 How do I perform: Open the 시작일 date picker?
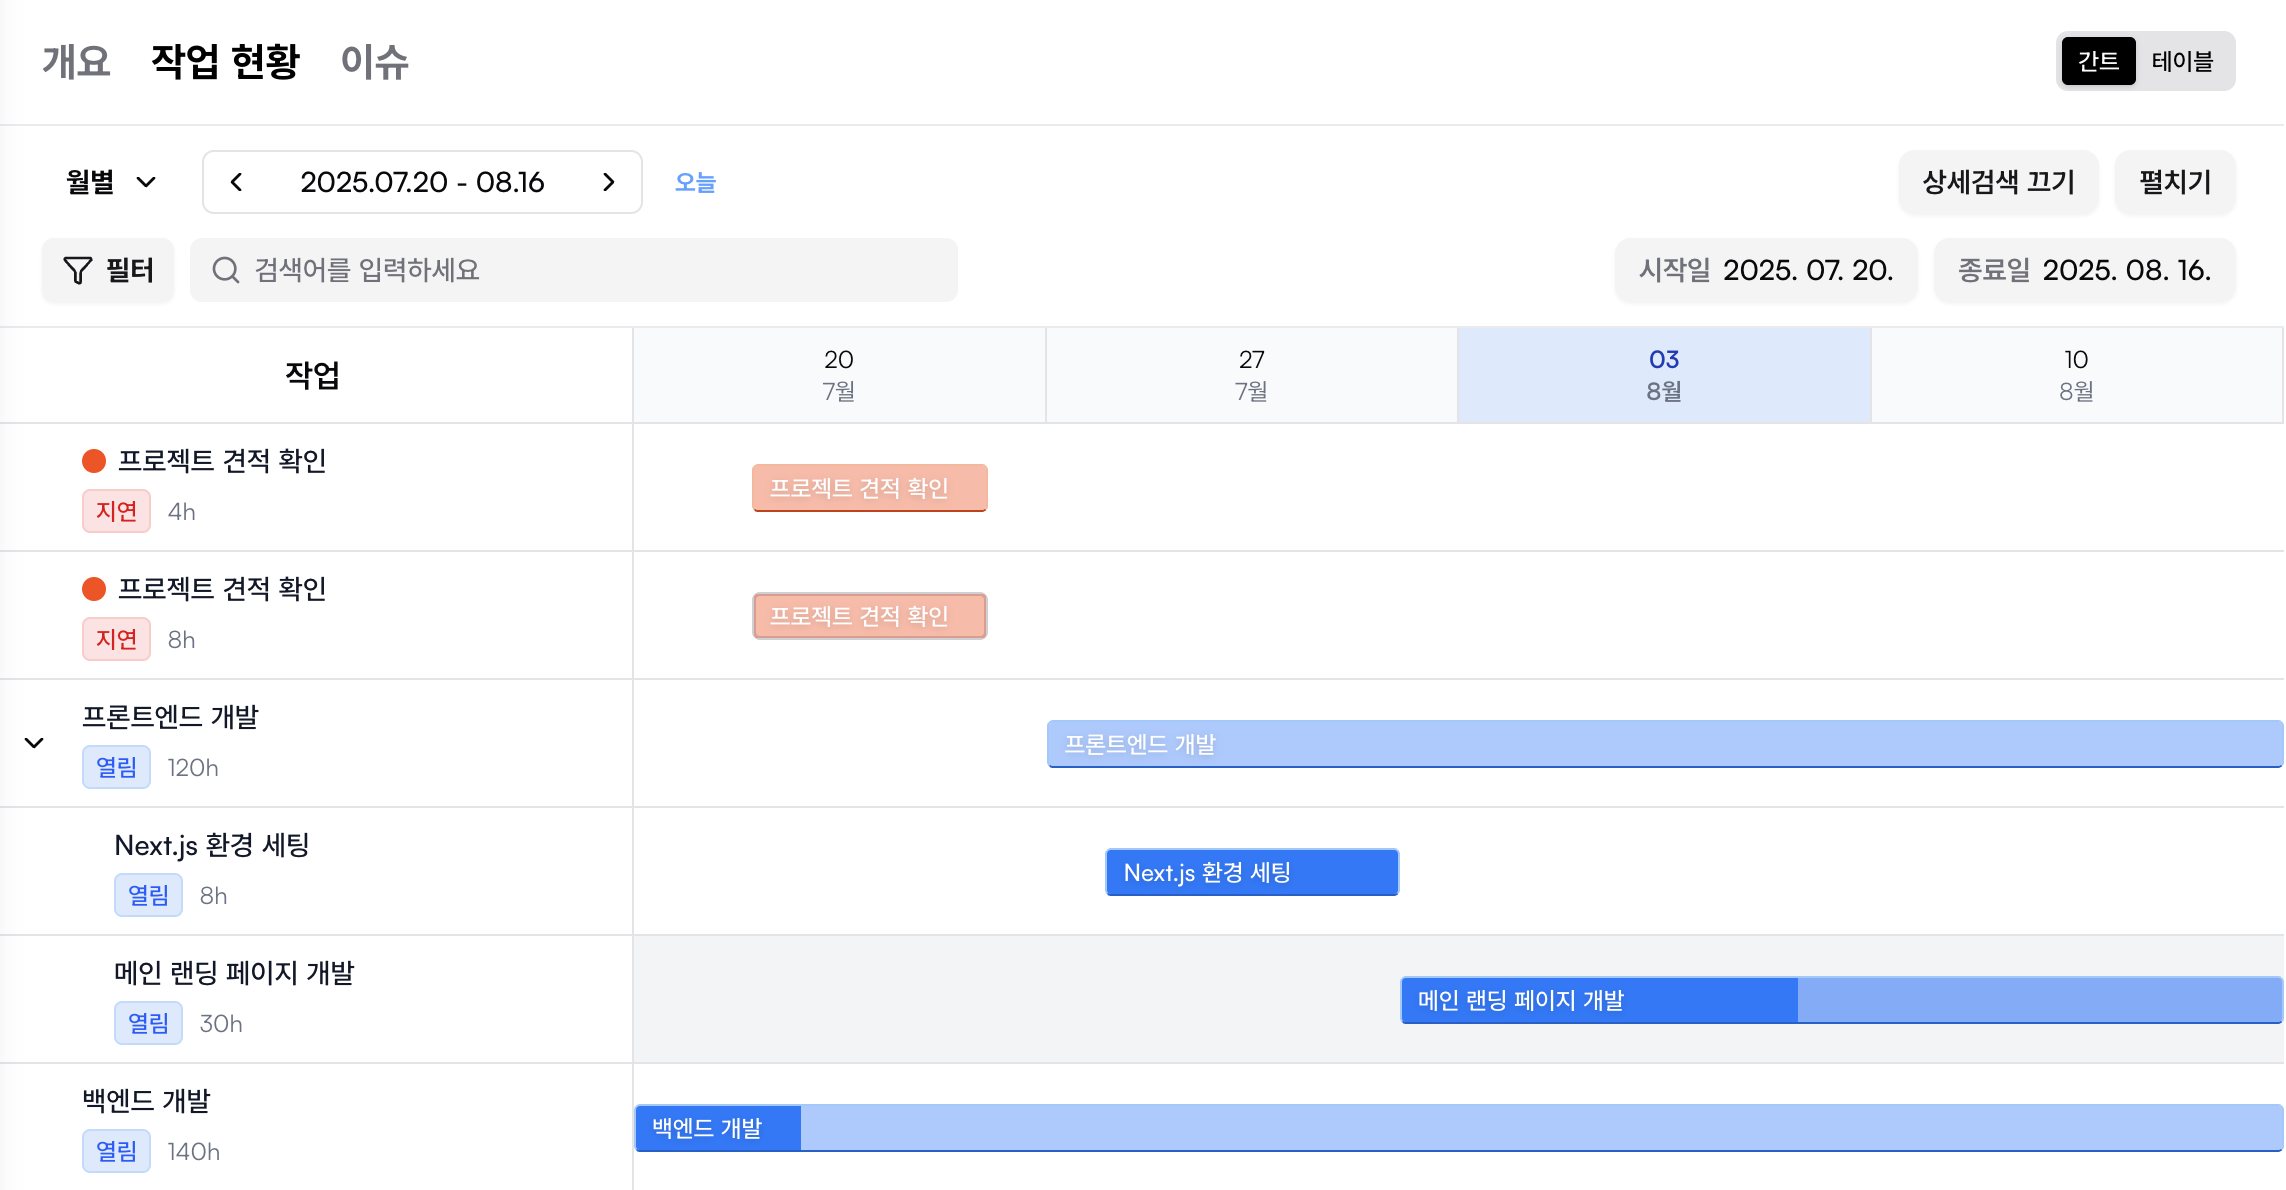1766,270
